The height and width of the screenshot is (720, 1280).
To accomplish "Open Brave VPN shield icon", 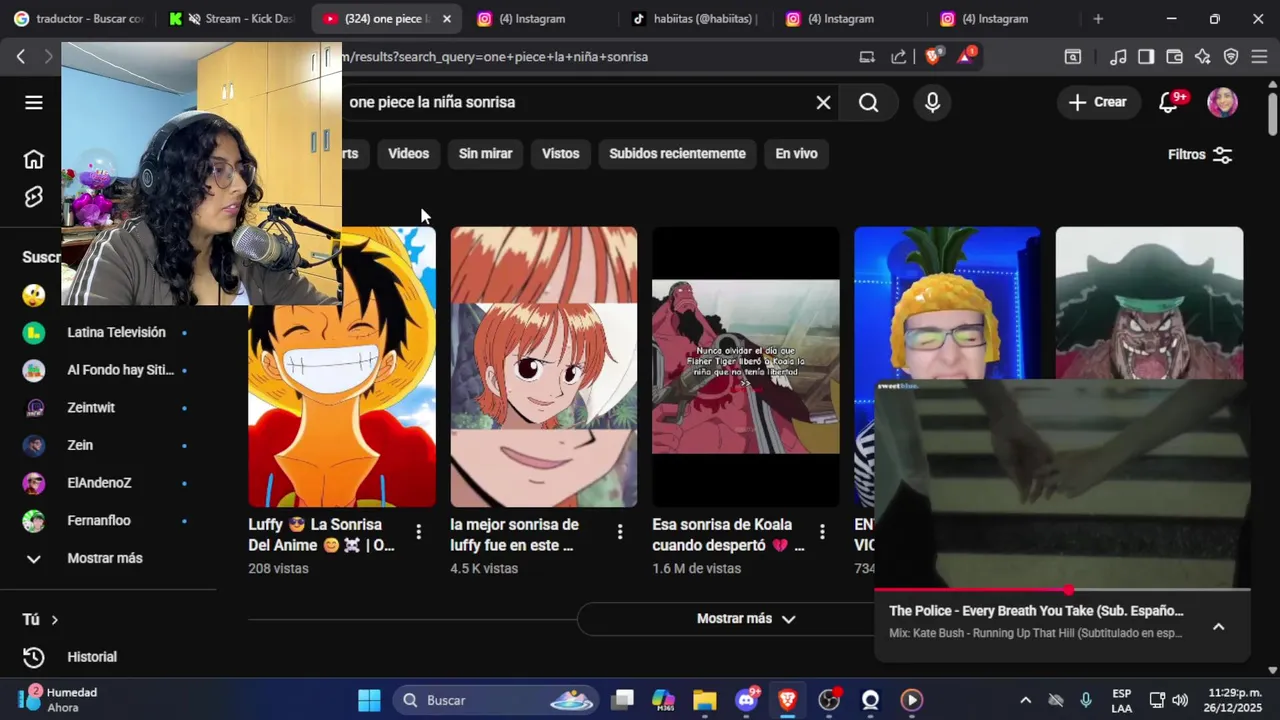I will (x=1231, y=57).
